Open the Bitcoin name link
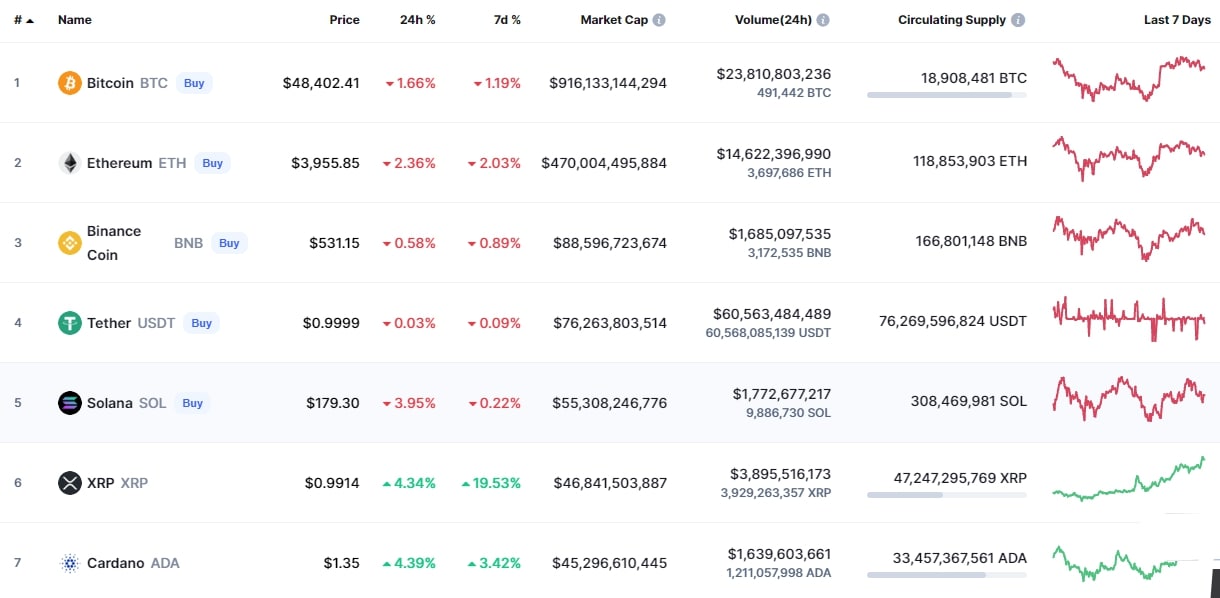The width and height of the screenshot is (1220, 598). (110, 83)
